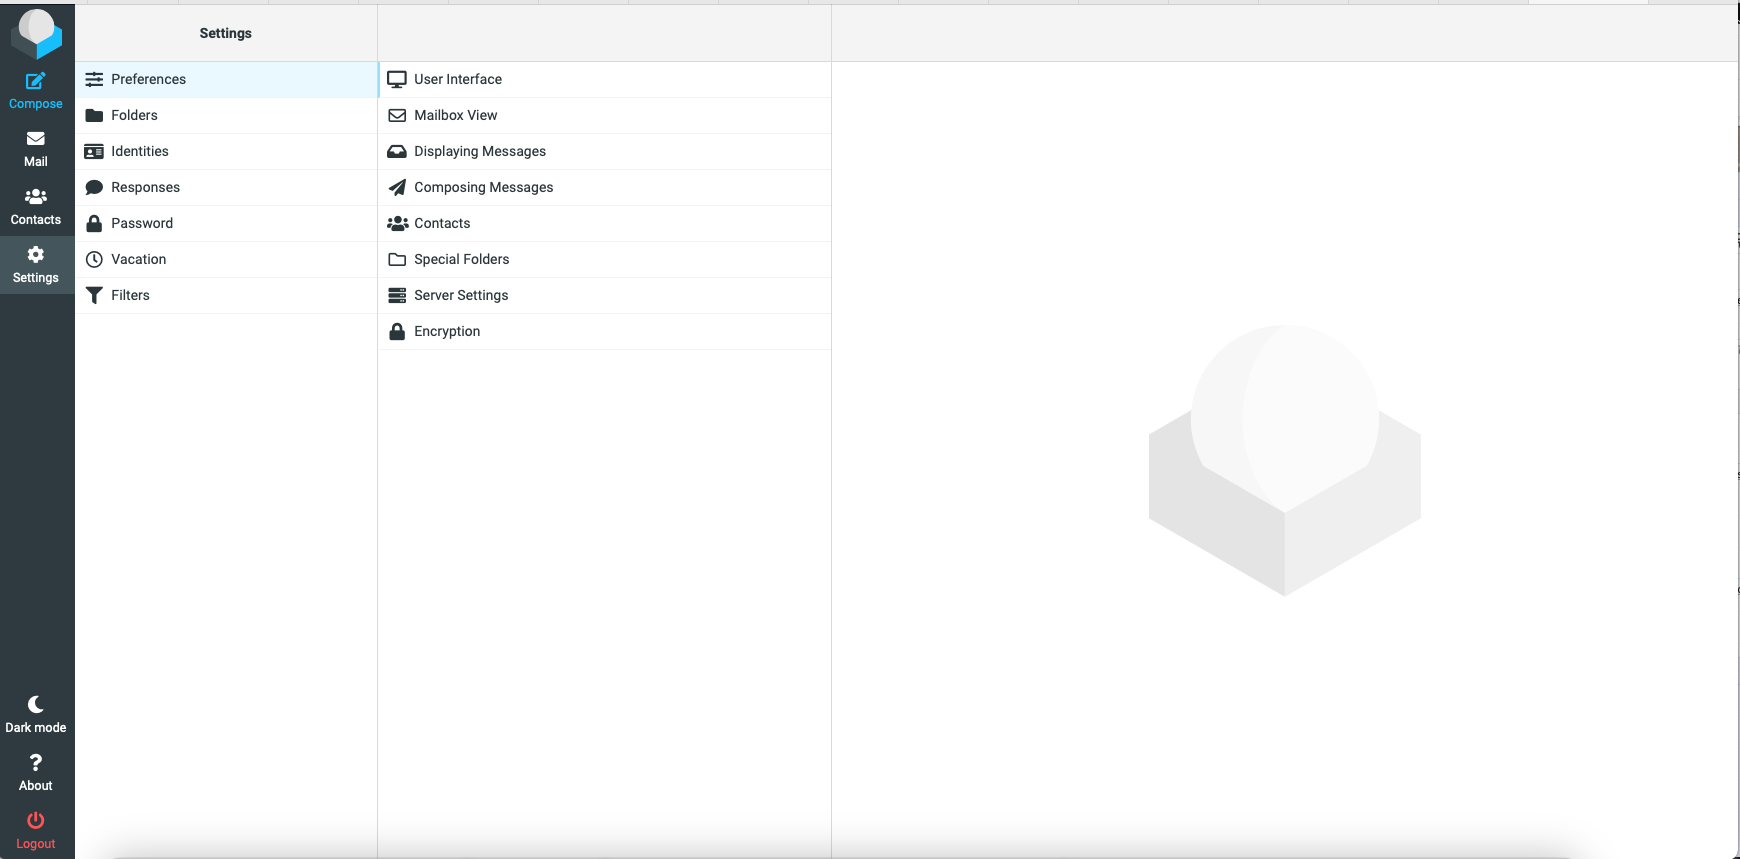
Task: Open the Folders section label
Action: coord(134,115)
